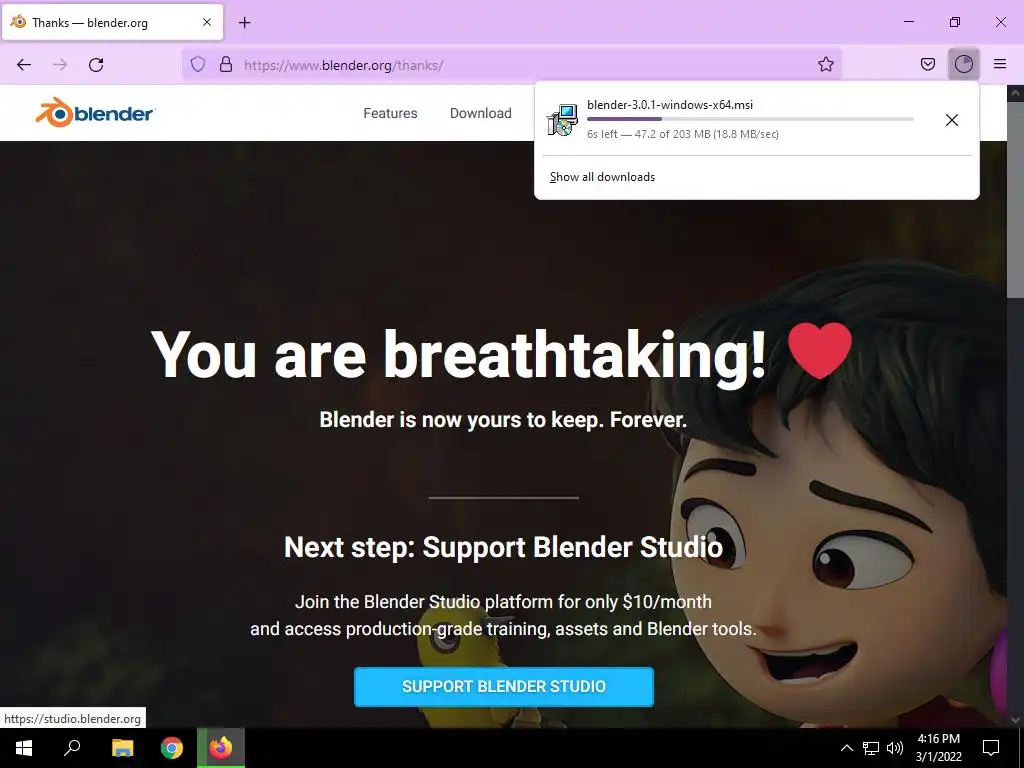
Task: Open File Explorer from the taskbar
Action: pos(122,748)
